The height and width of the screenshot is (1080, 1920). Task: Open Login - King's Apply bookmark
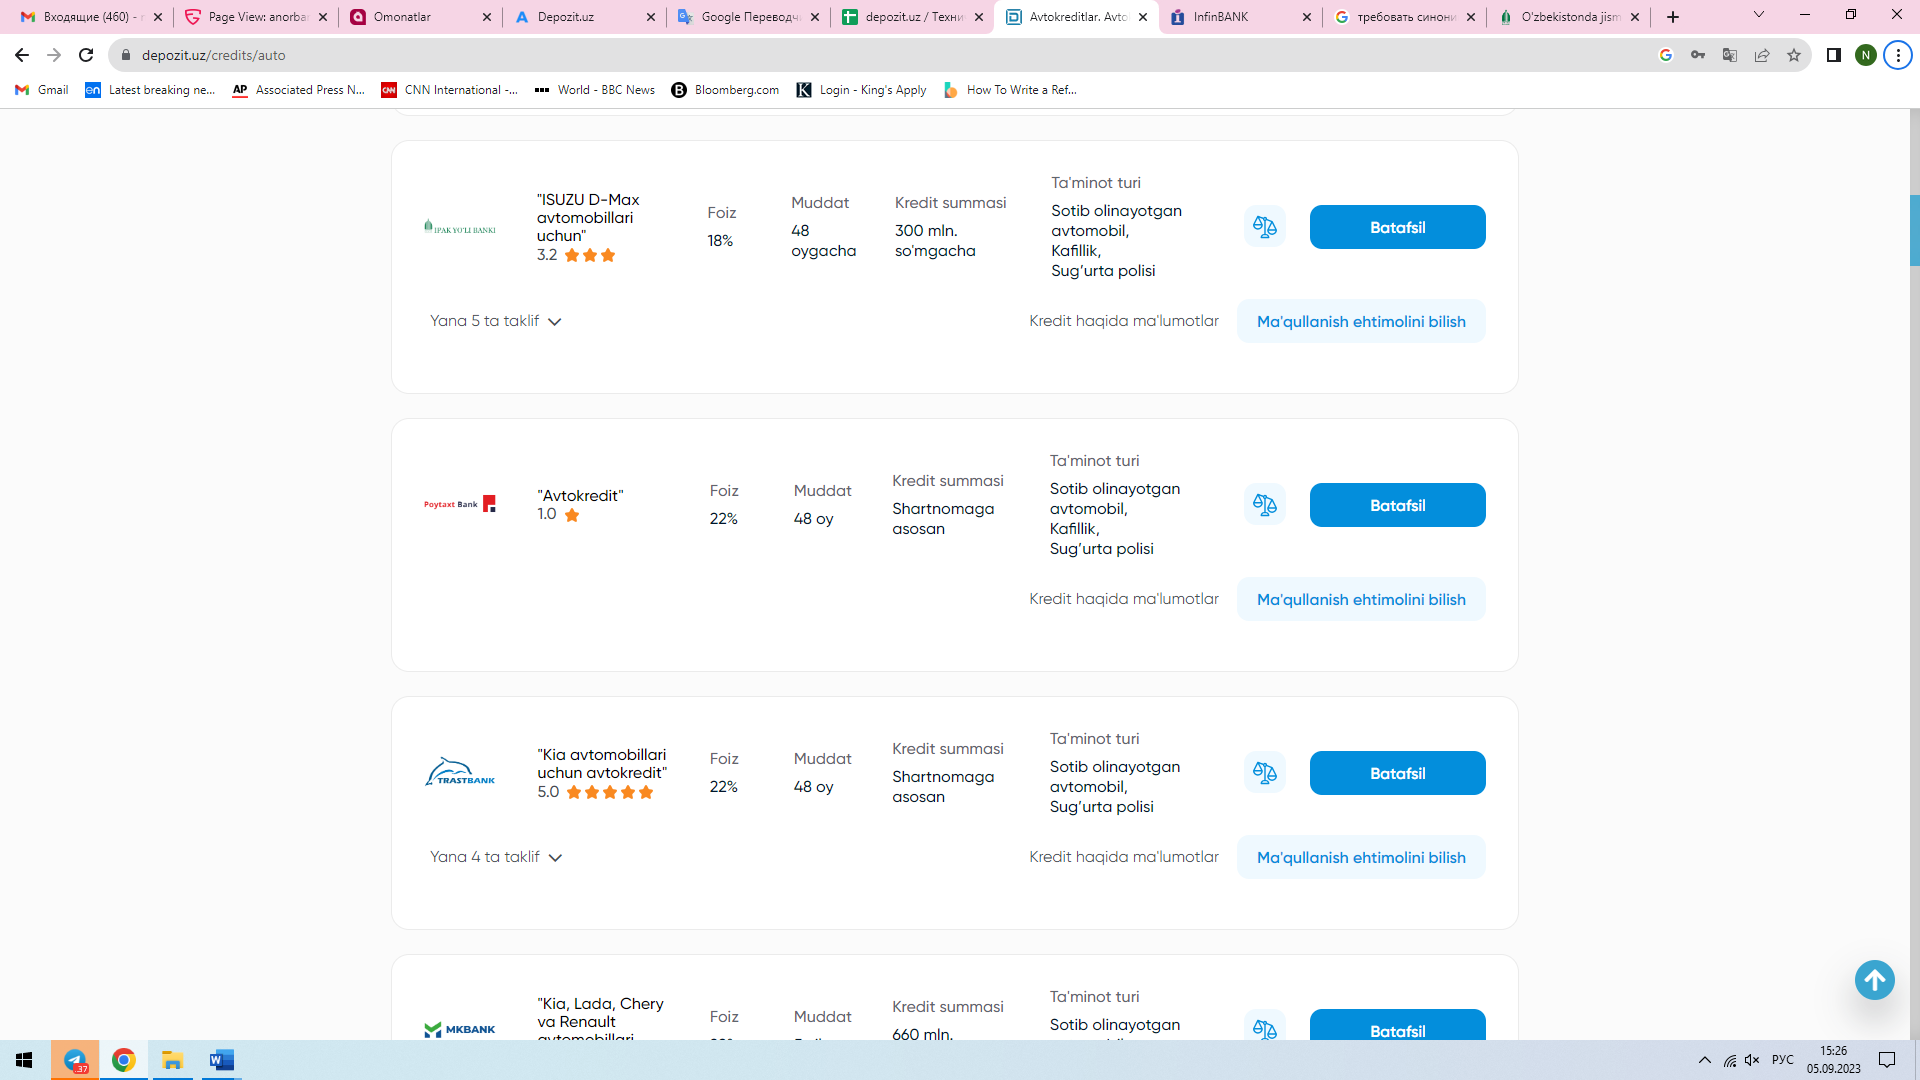pyautogui.click(x=862, y=90)
